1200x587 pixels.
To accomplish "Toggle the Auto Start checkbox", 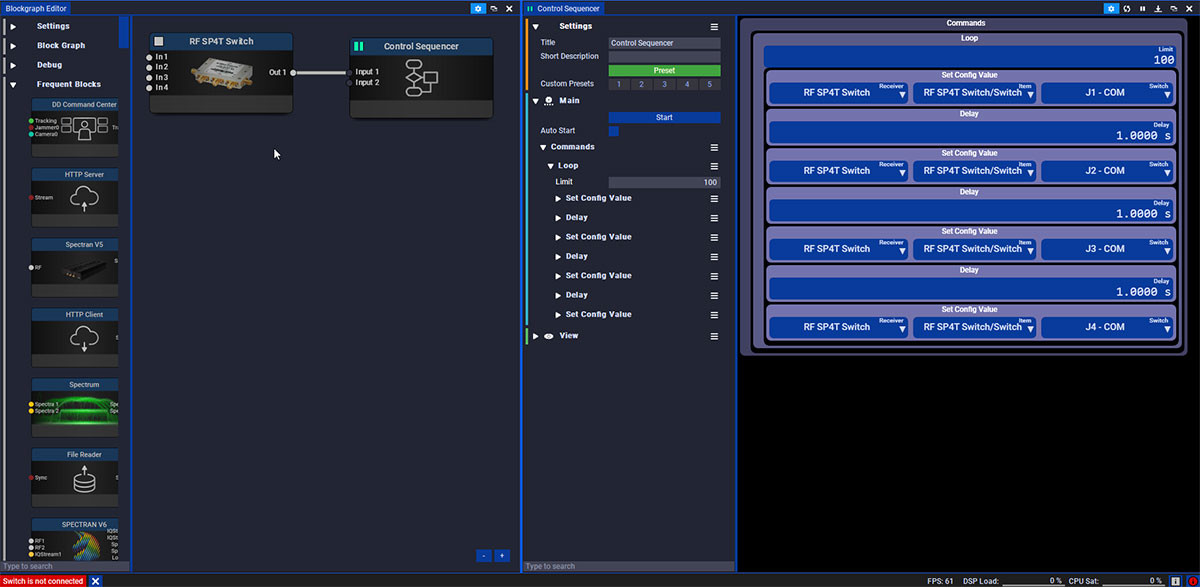I will [614, 131].
